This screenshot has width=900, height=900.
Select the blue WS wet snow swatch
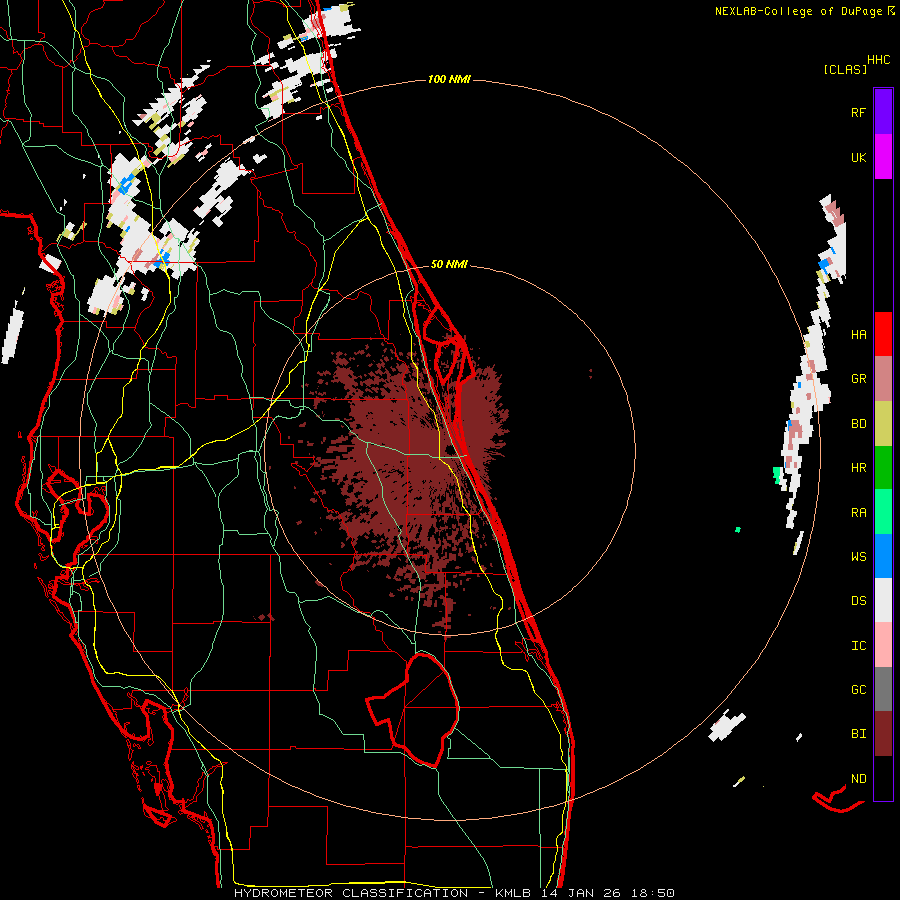pyautogui.click(x=883, y=556)
